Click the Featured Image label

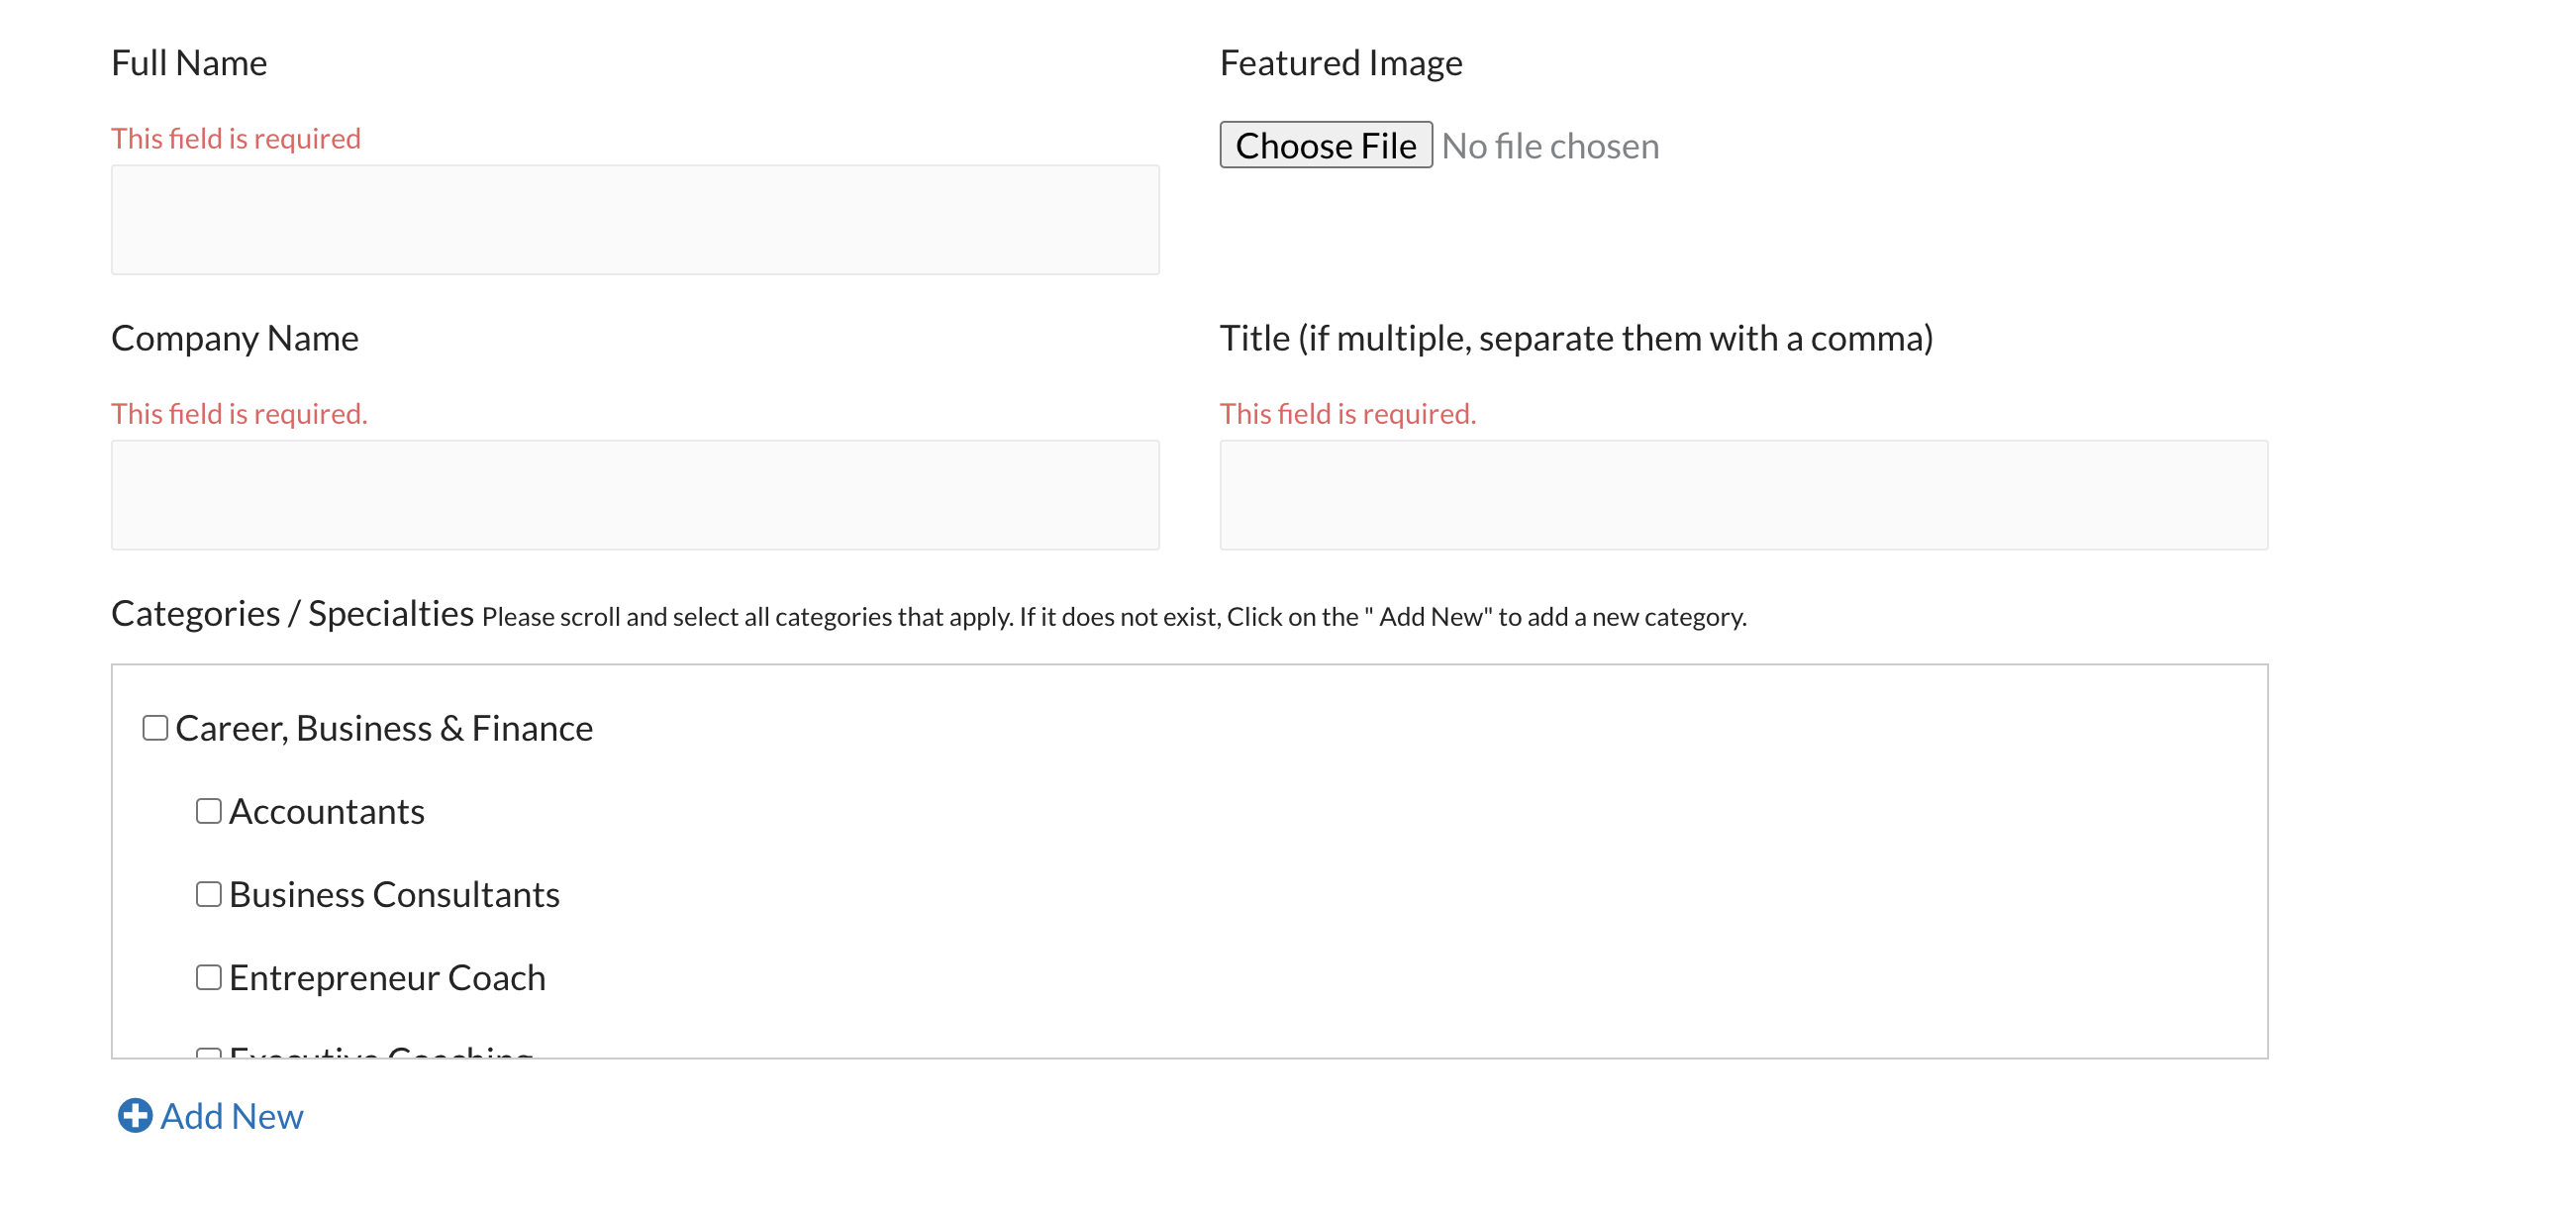tap(1341, 63)
